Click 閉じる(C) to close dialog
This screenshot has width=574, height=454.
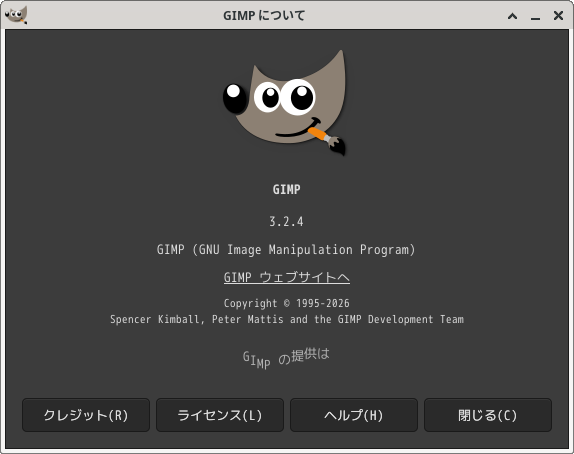(x=488, y=415)
